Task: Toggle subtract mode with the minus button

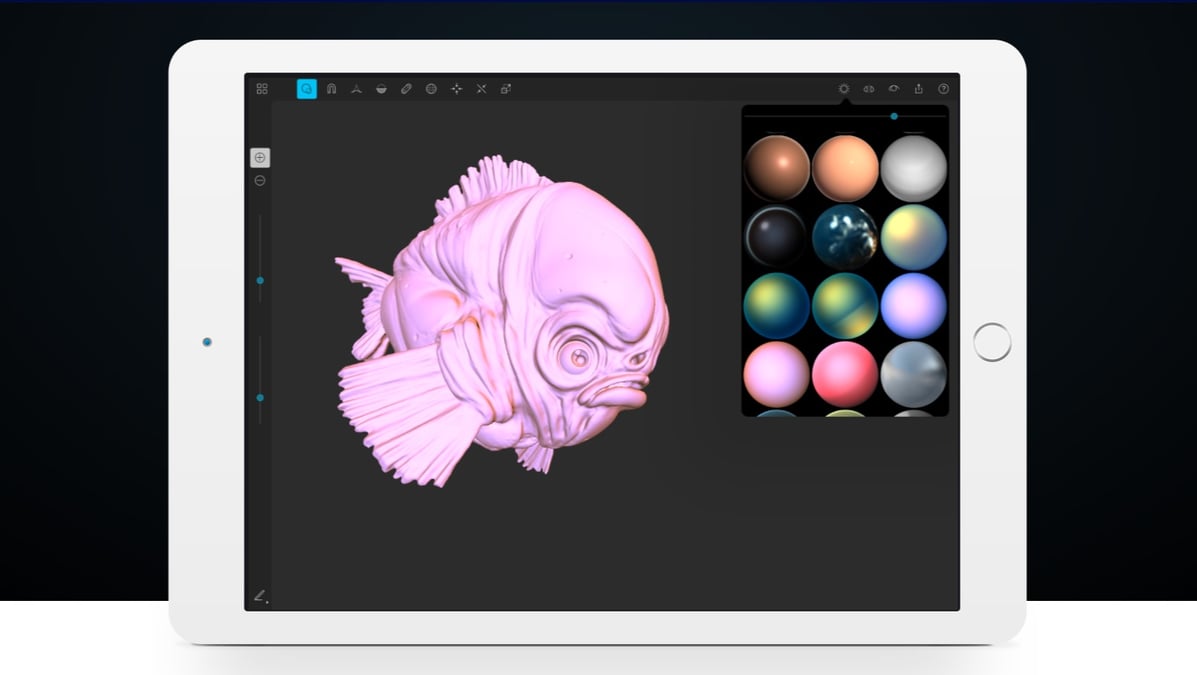Action: coord(259,180)
